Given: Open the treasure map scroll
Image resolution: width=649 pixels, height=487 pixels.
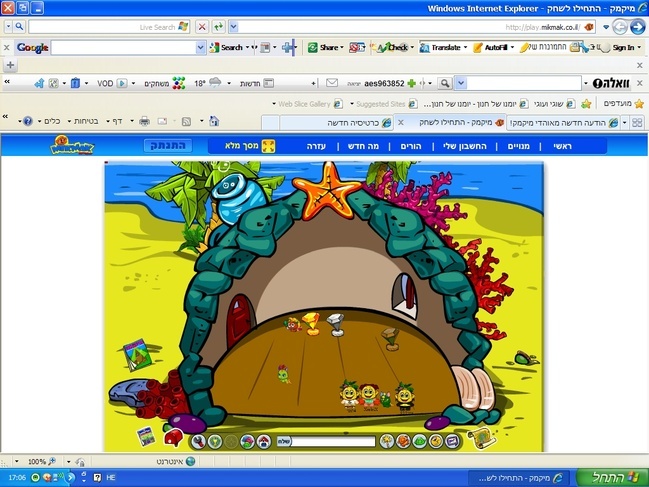Looking at the screenshot, I should click(x=481, y=438).
